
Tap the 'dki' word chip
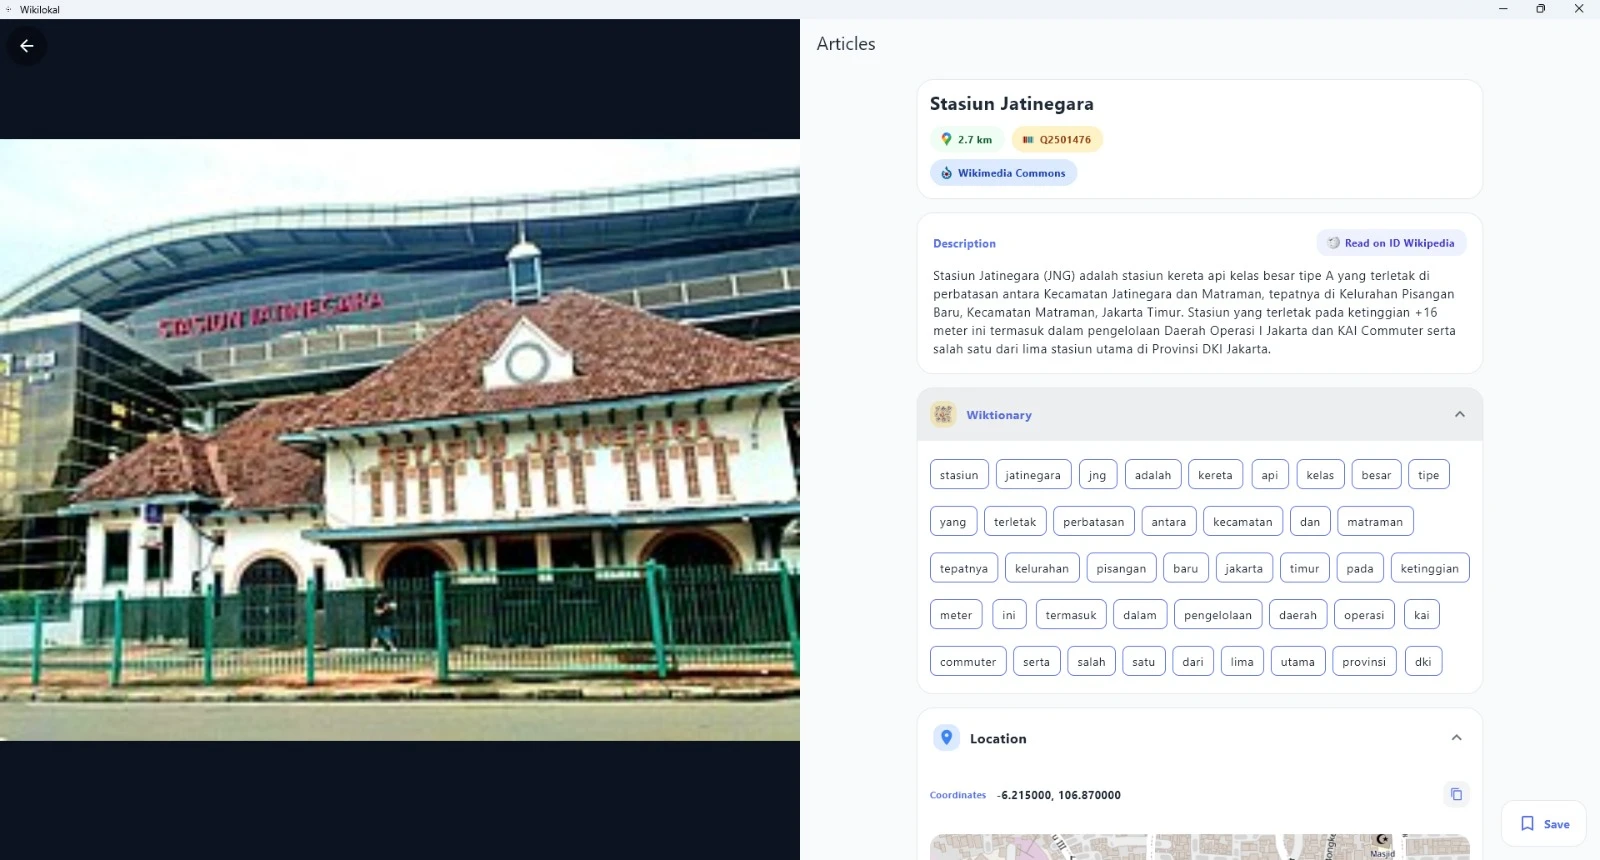(x=1423, y=662)
